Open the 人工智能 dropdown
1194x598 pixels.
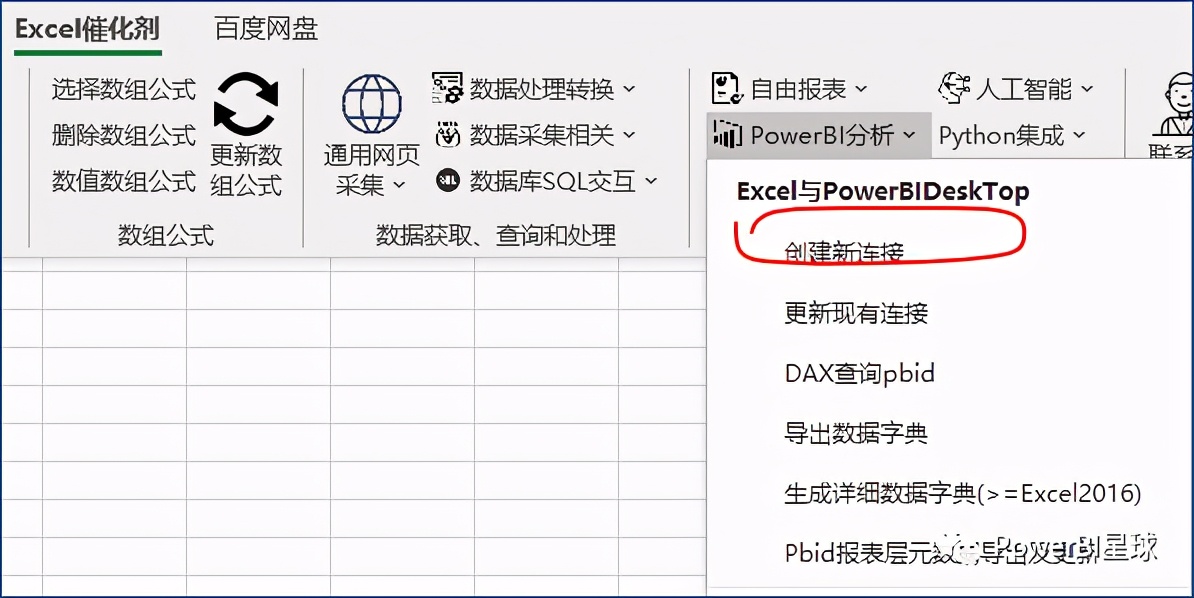click(x=1090, y=89)
